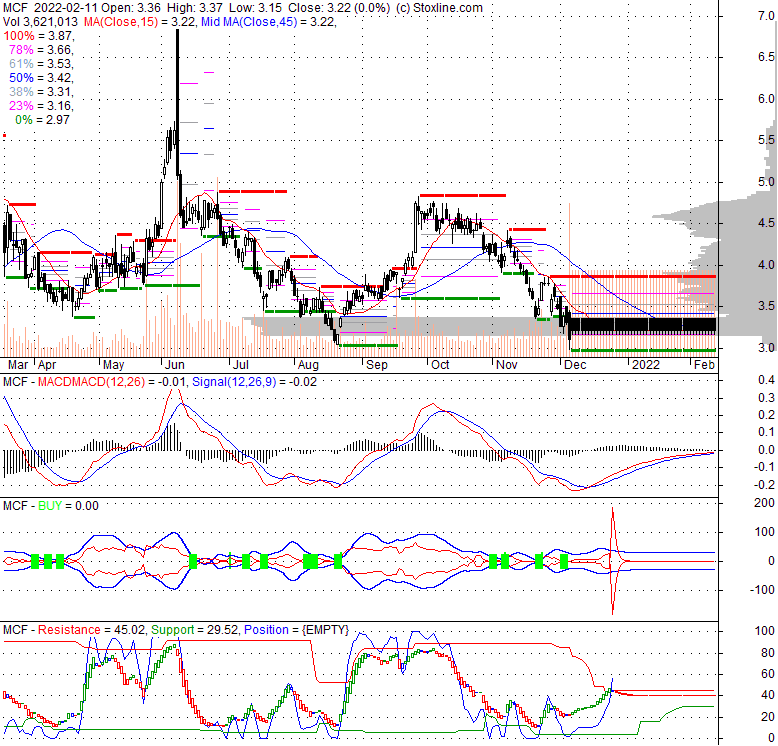The image size is (778, 746).
Task: Click the 'Apr' label on time axis
Action: pos(47,365)
